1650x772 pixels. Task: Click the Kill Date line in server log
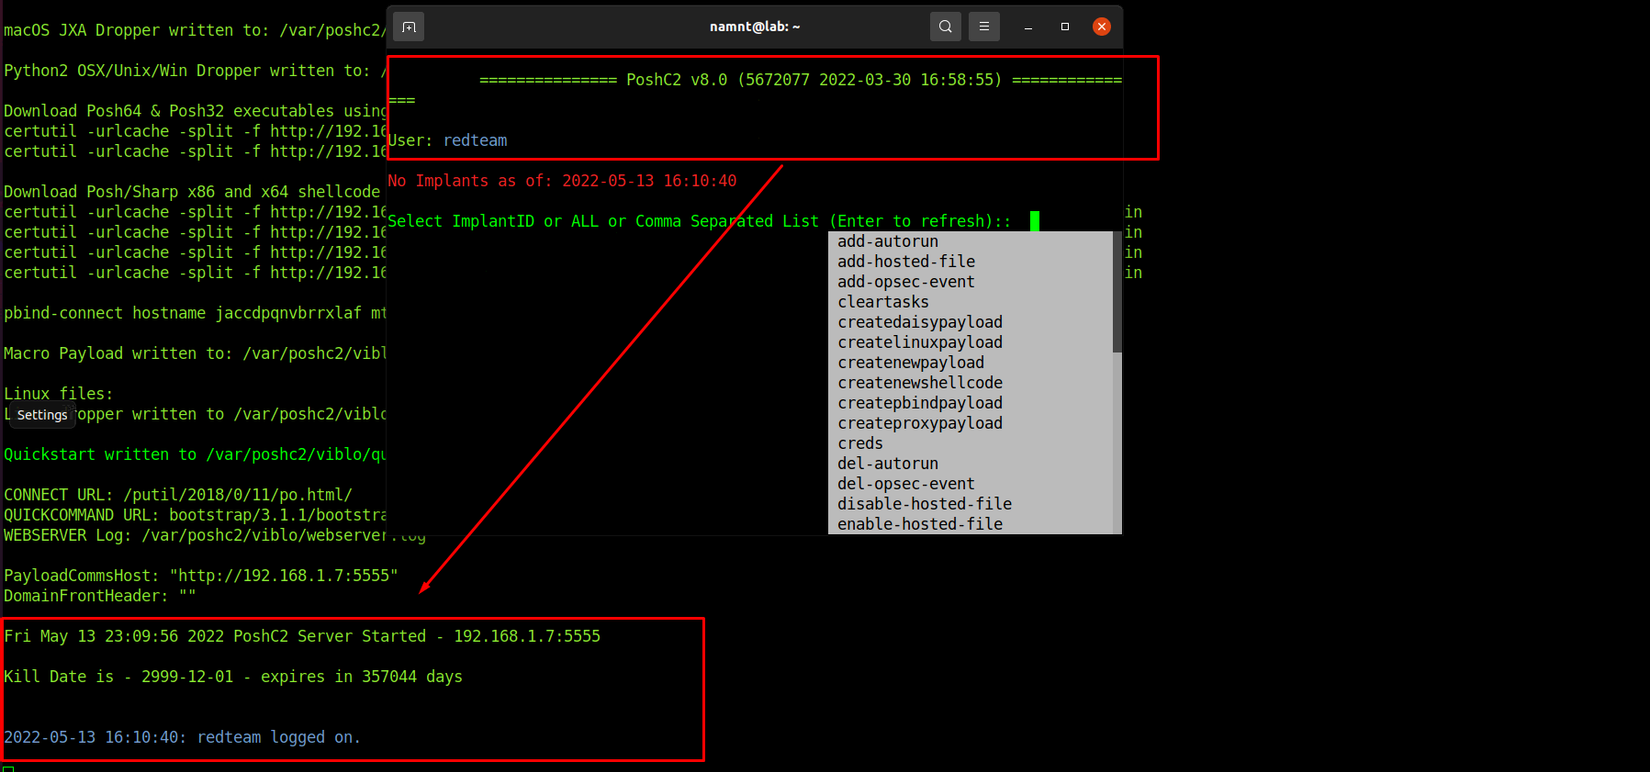(233, 677)
